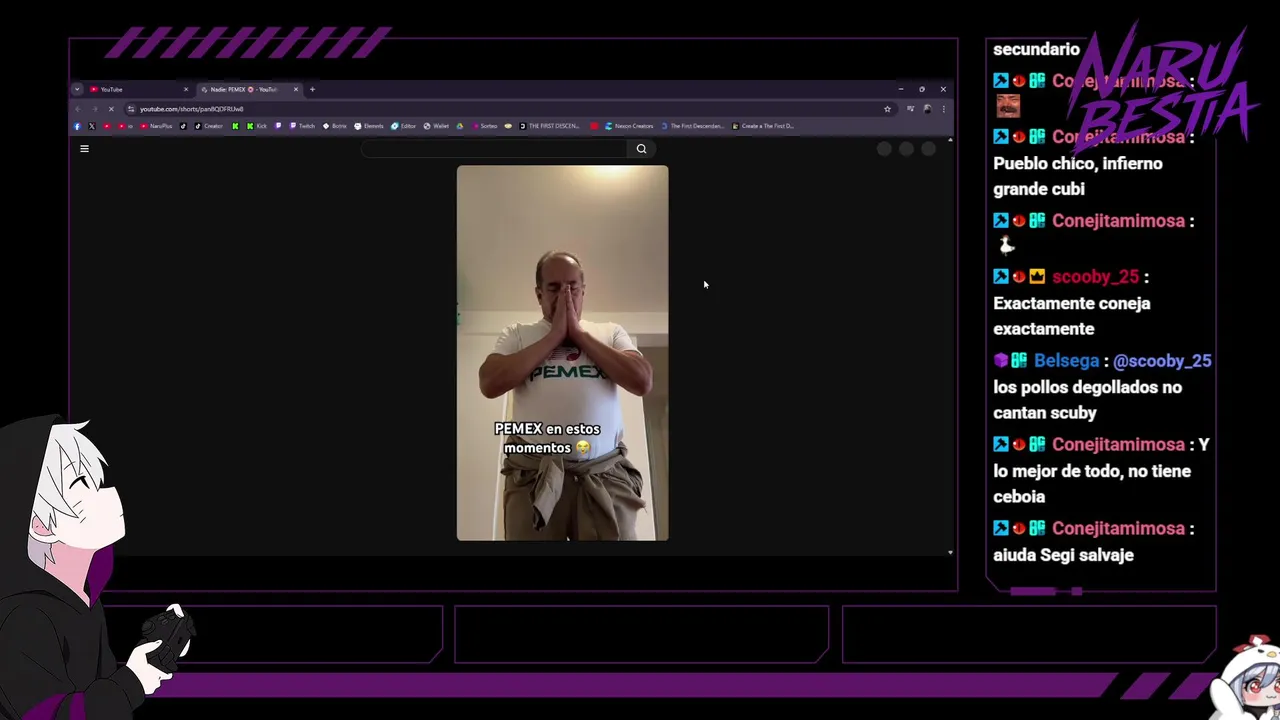Screen dimensions: 1280x720
Task: Click the @scooby_25 mention in chat
Action: tap(1162, 361)
